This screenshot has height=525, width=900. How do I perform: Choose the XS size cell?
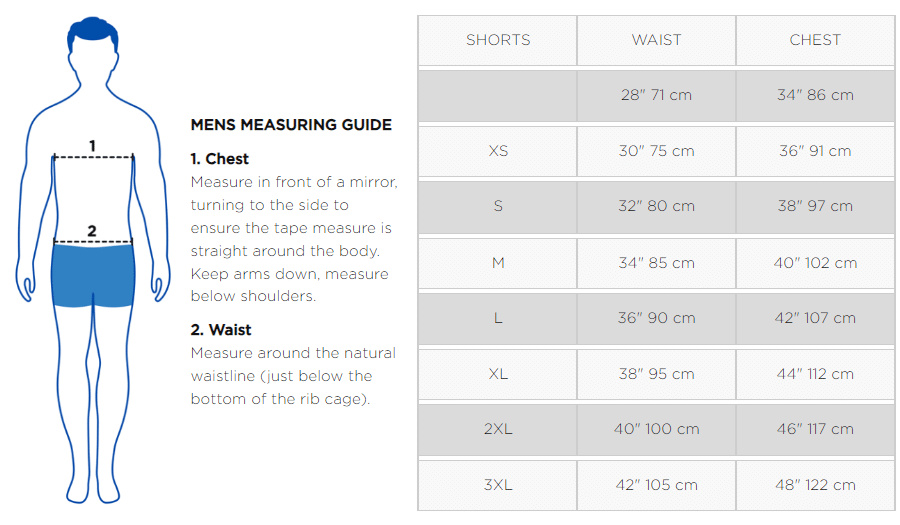[x=498, y=151]
